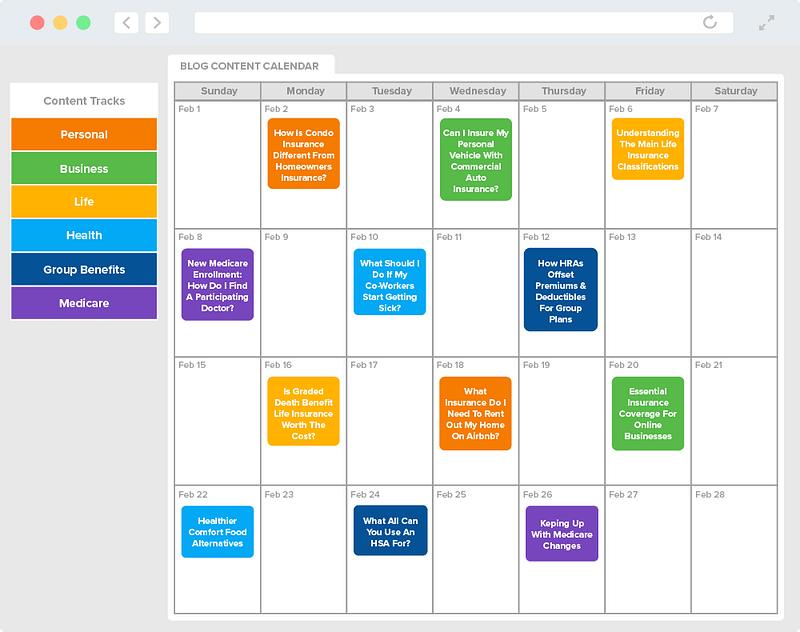Open the Airbnb rental insurance post

tap(476, 414)
